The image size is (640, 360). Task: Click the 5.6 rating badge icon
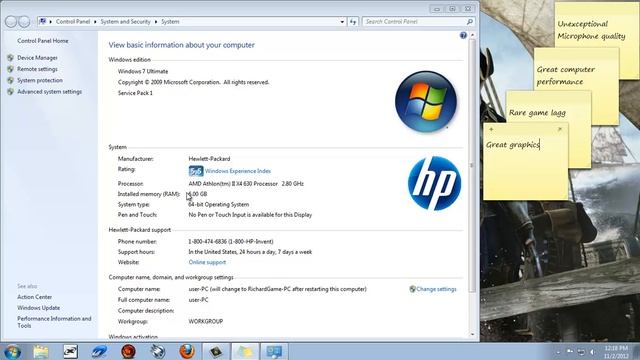(196, 171)
